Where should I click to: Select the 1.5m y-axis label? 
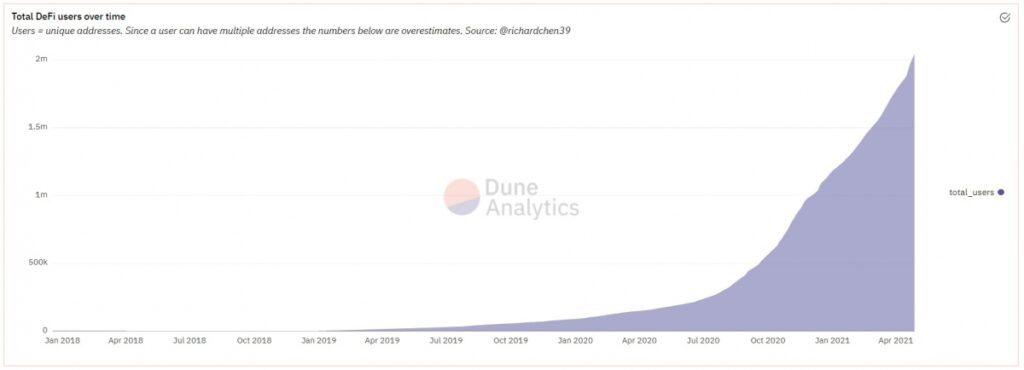pos(39,127)
